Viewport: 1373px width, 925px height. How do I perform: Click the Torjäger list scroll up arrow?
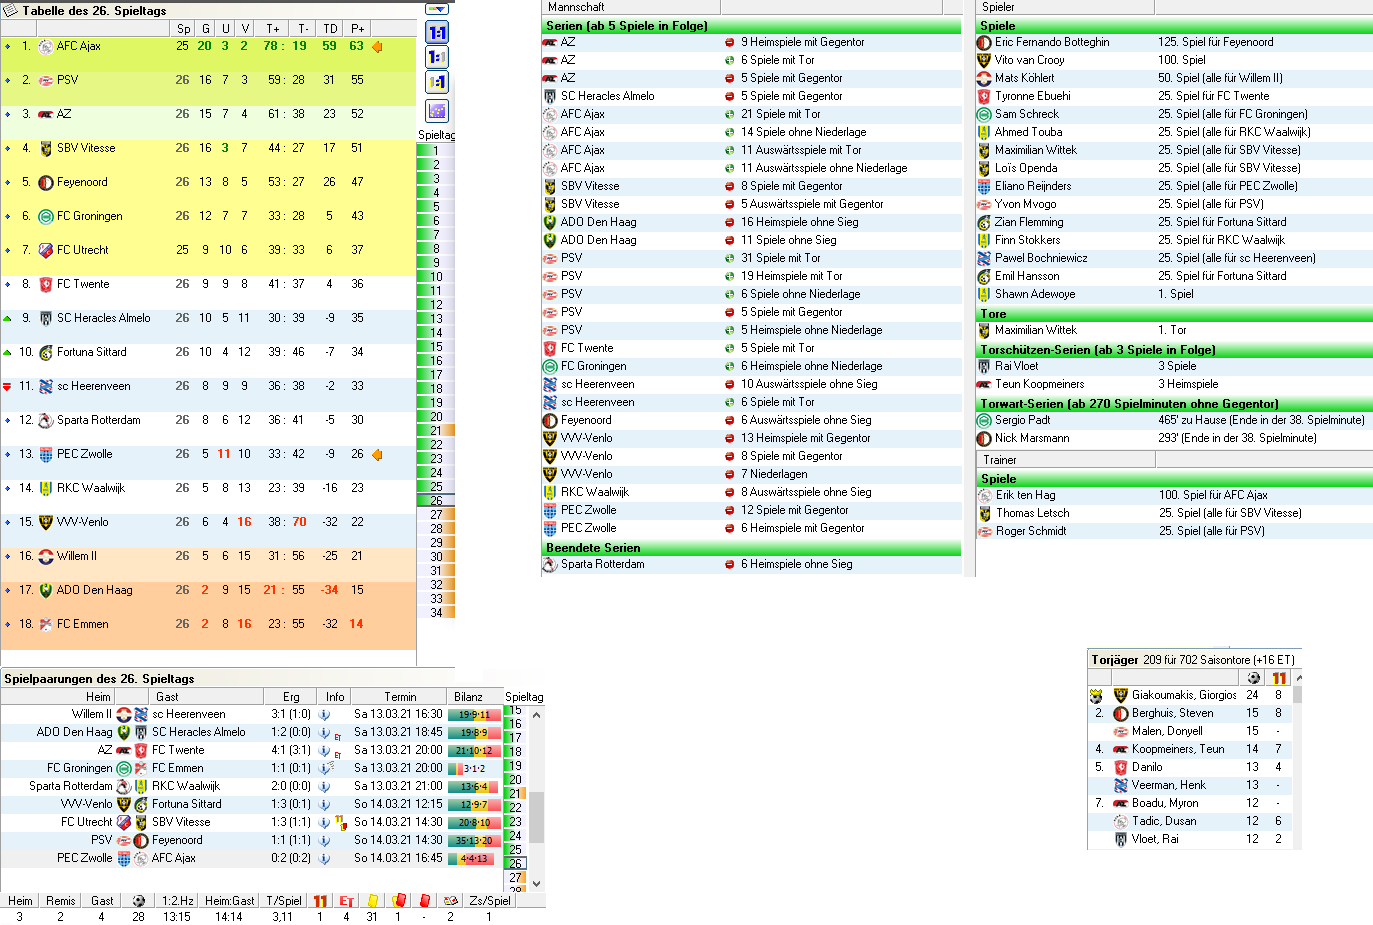coord(1298,678)
